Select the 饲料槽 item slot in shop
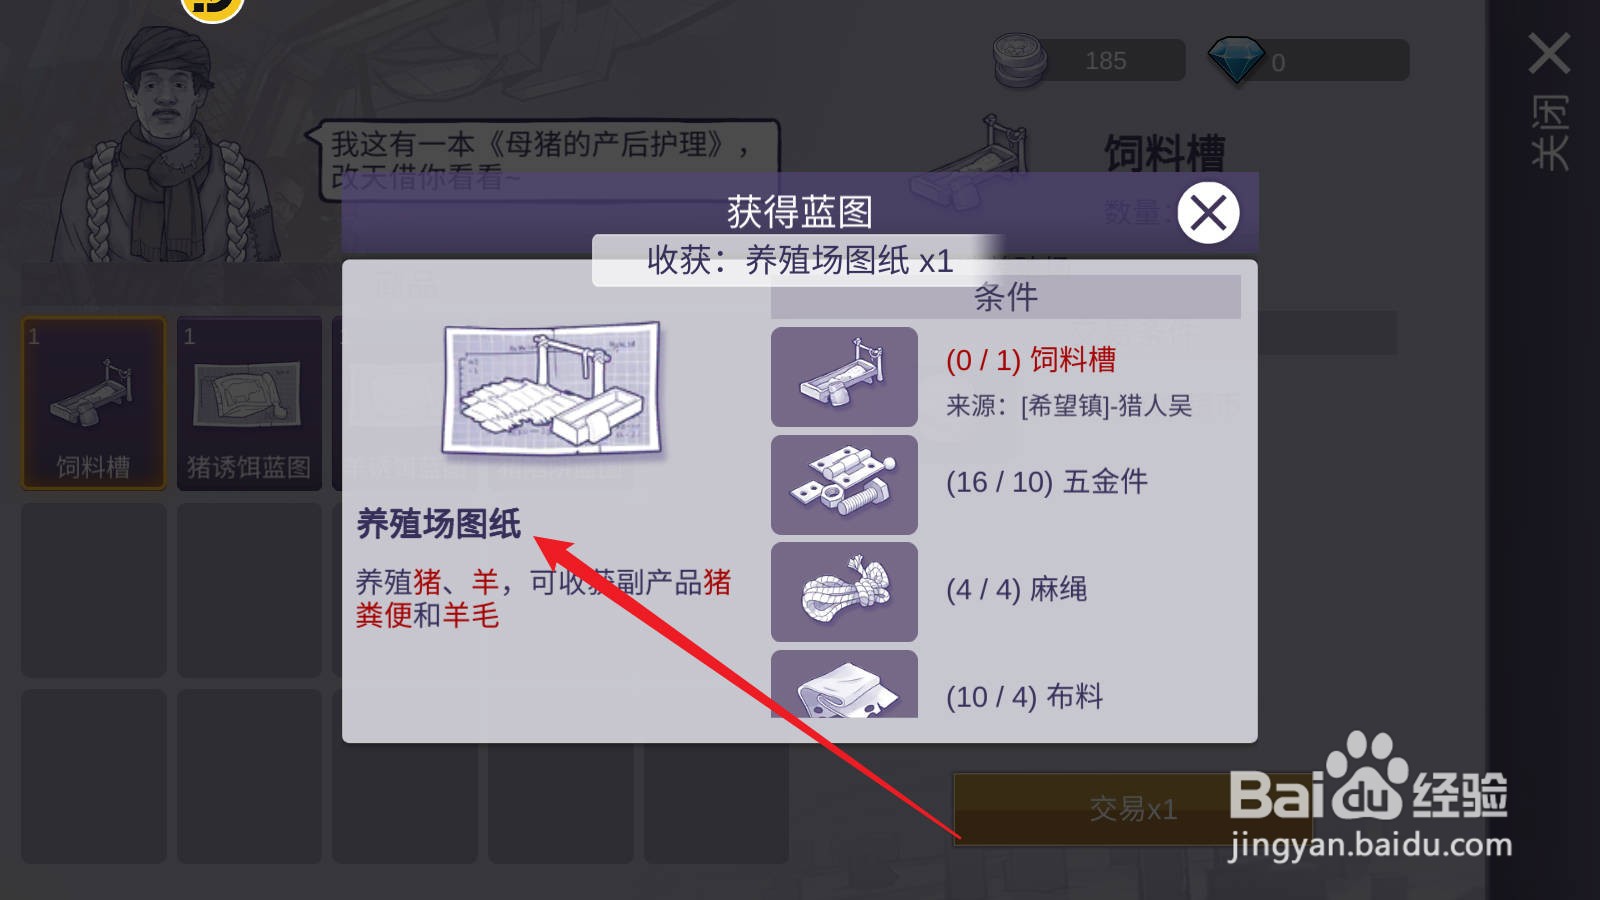The width and height of the screenshot is (1600, 900). (94, 403)
